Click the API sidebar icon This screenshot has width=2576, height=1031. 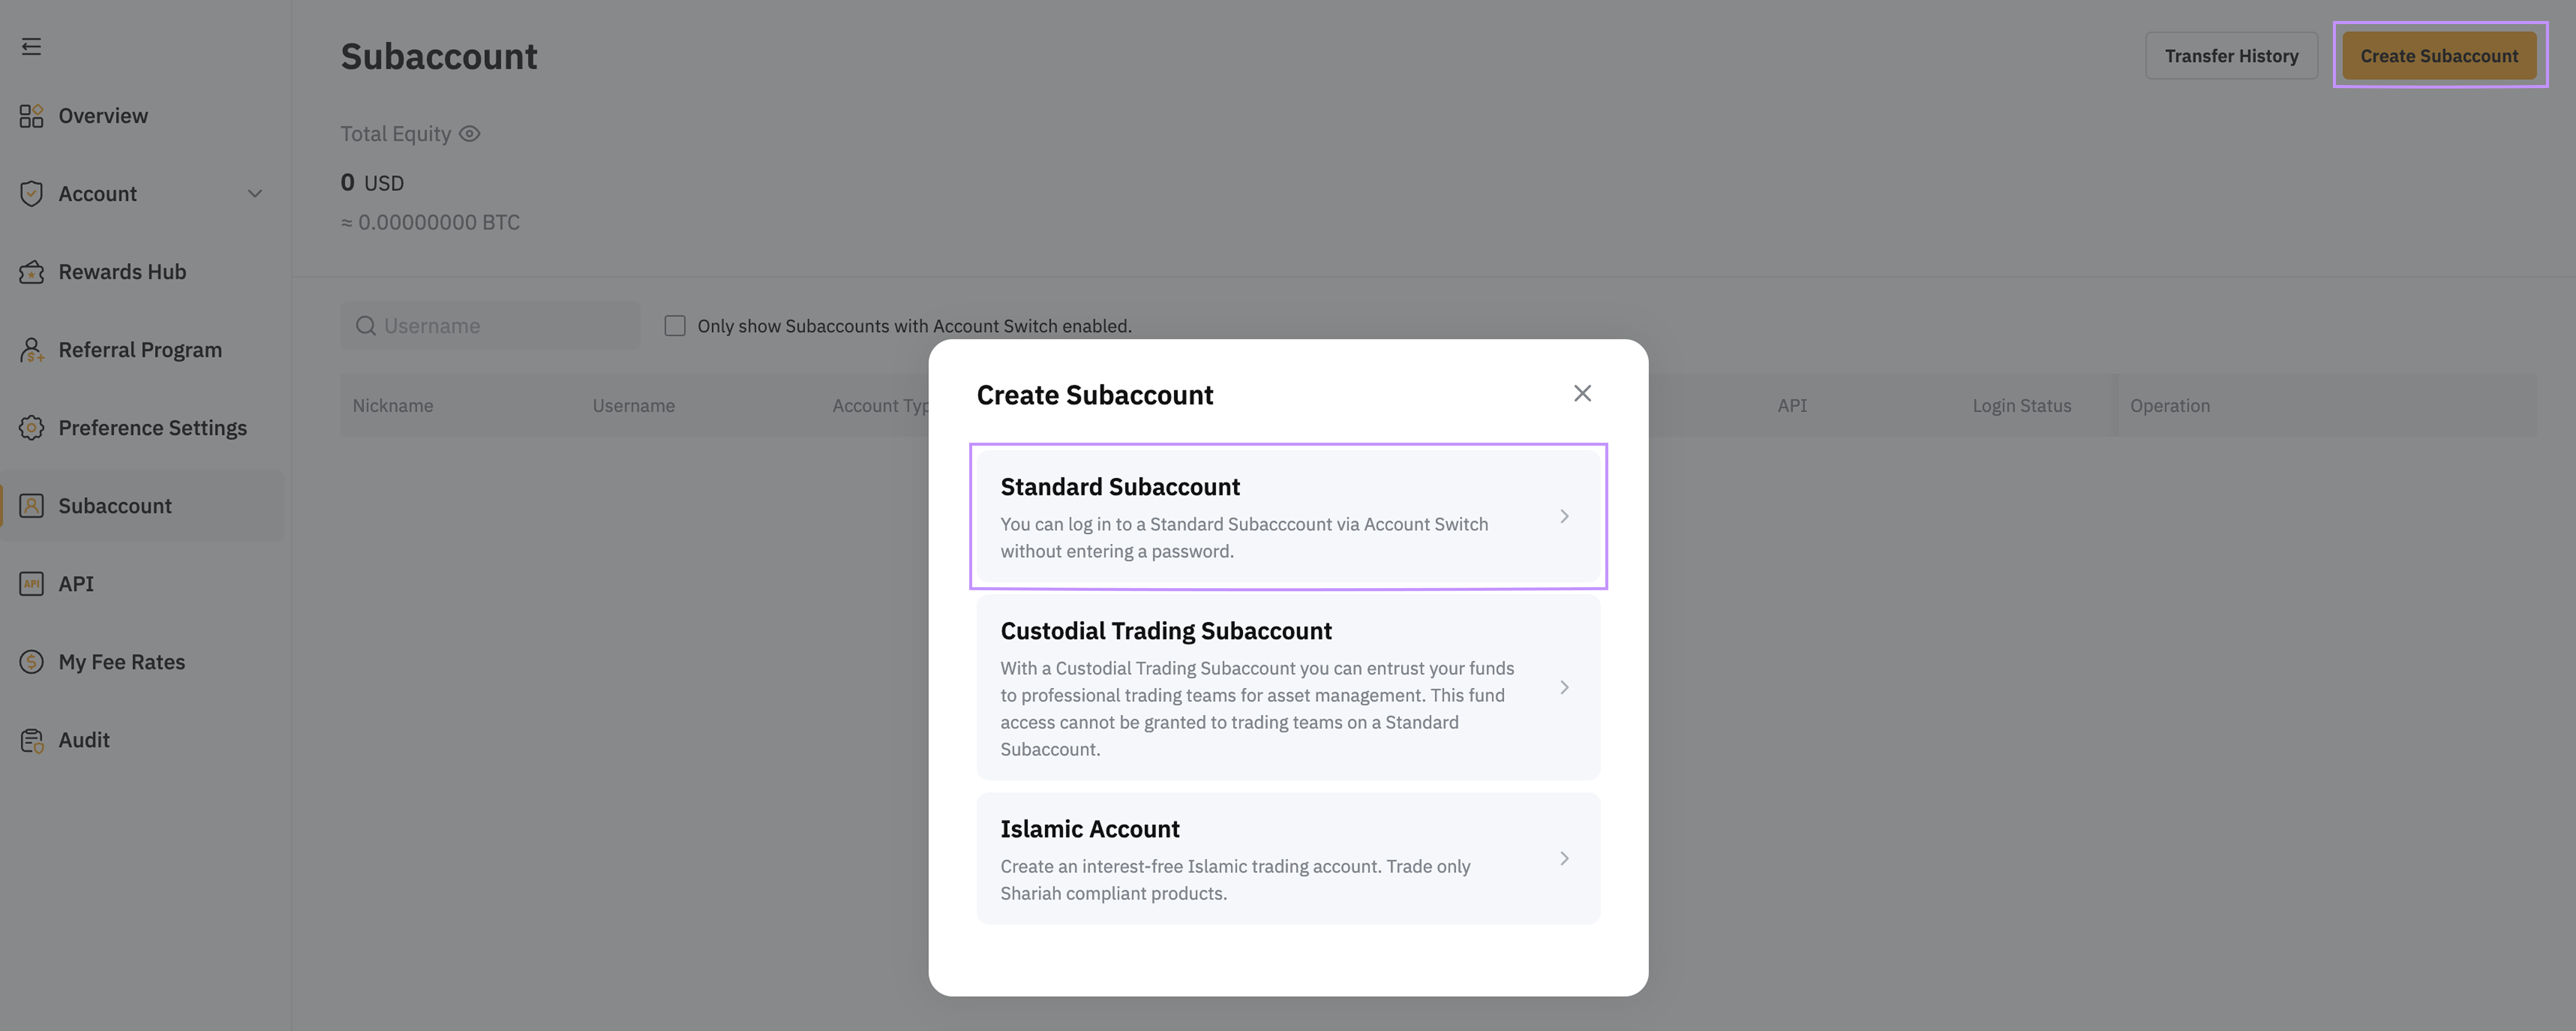(31, 584)
